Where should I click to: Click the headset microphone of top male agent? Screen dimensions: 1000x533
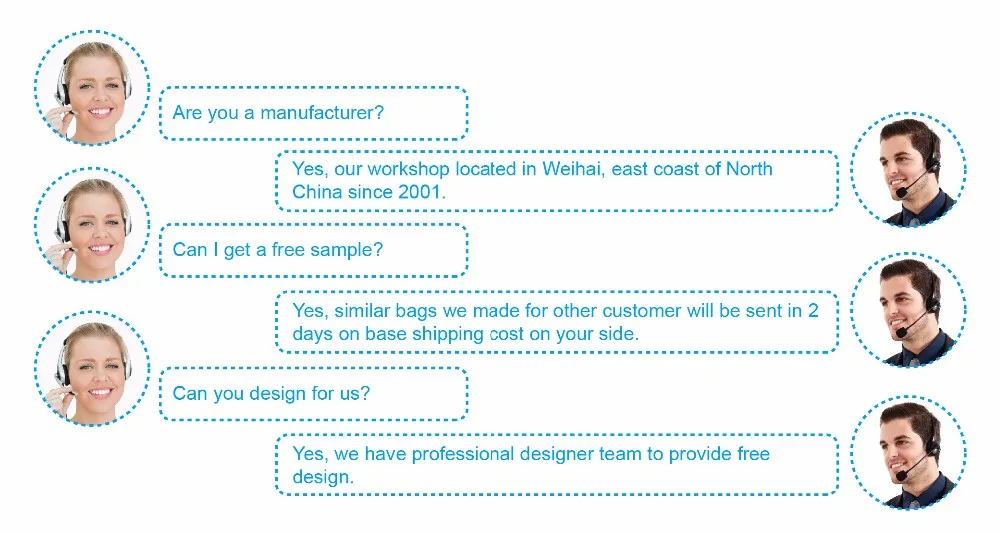(x=902, y=191)
